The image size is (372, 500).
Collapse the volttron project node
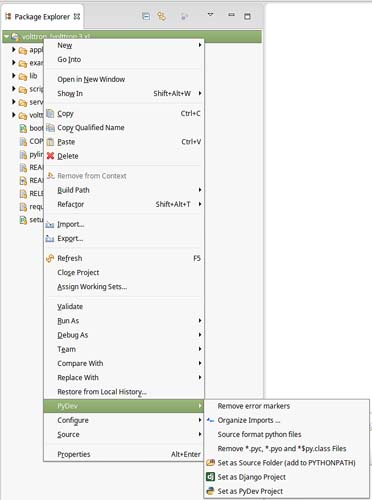[6, 36]
